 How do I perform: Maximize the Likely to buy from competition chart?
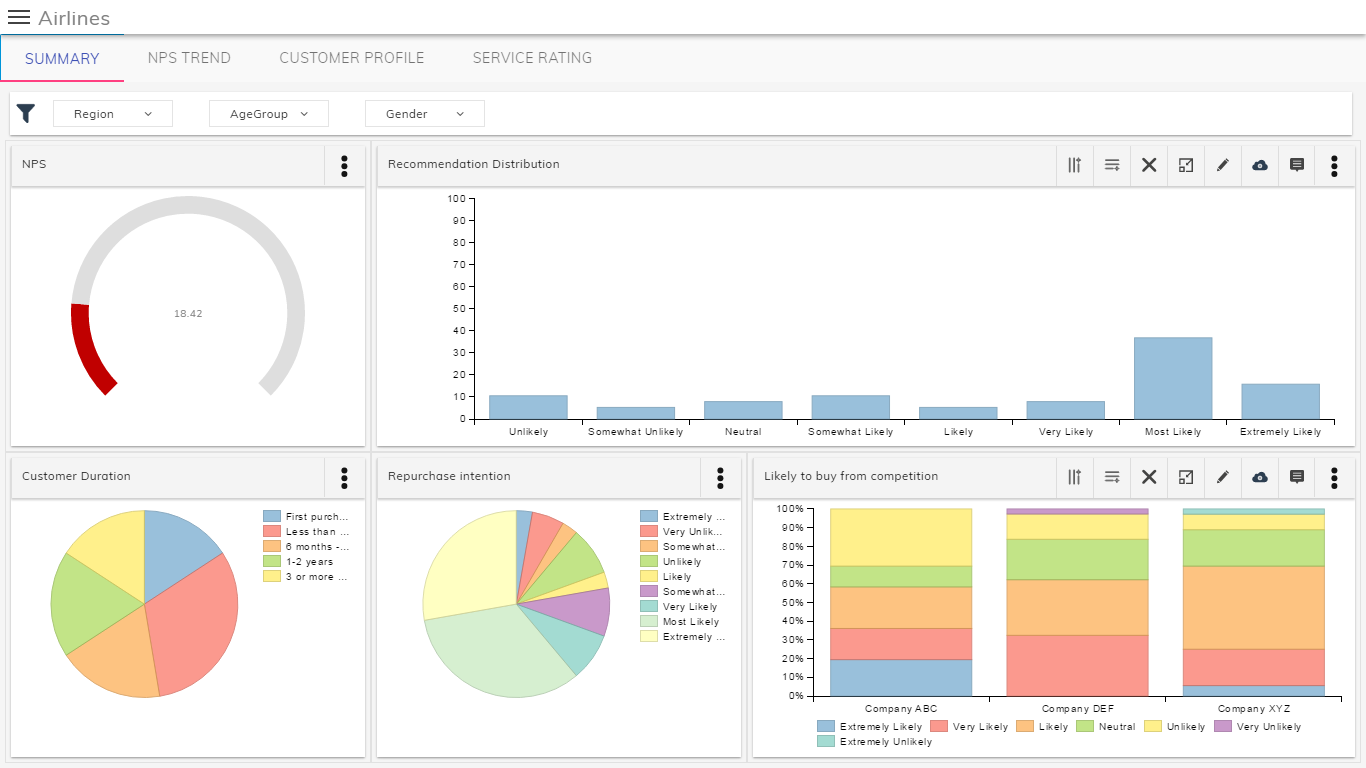point(1186,478)
